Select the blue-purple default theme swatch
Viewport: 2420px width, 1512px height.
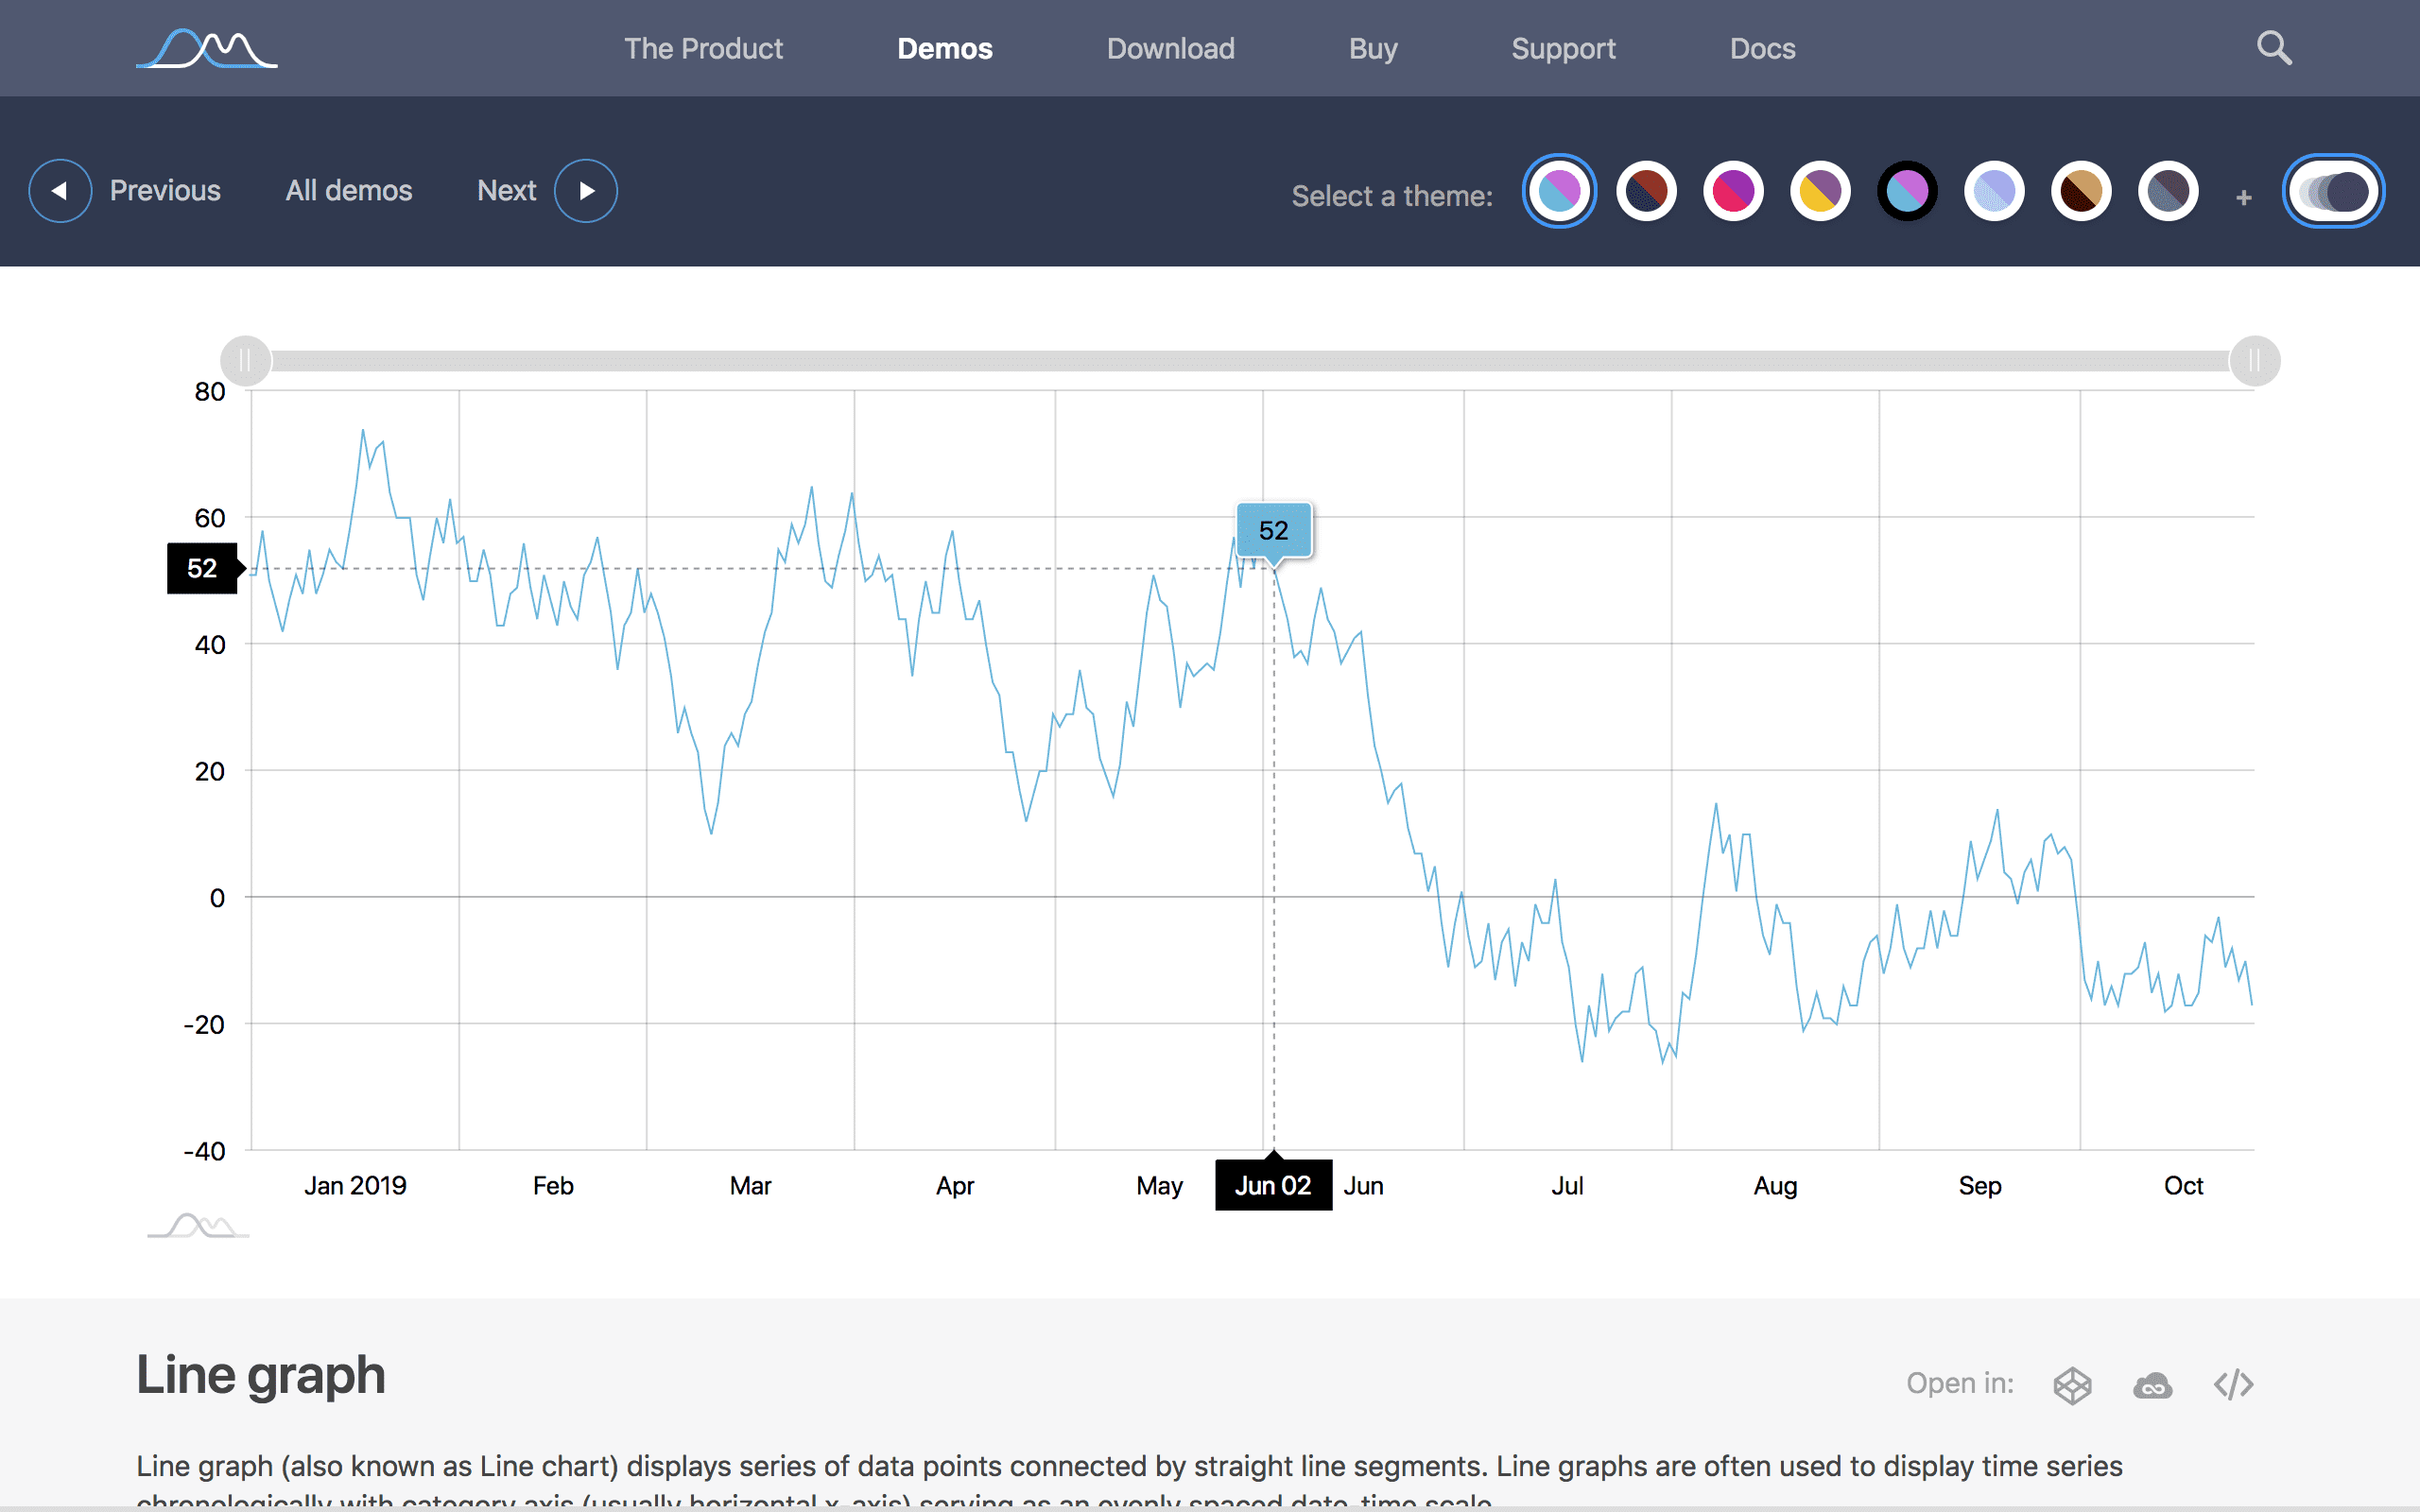pos(1559,191)
